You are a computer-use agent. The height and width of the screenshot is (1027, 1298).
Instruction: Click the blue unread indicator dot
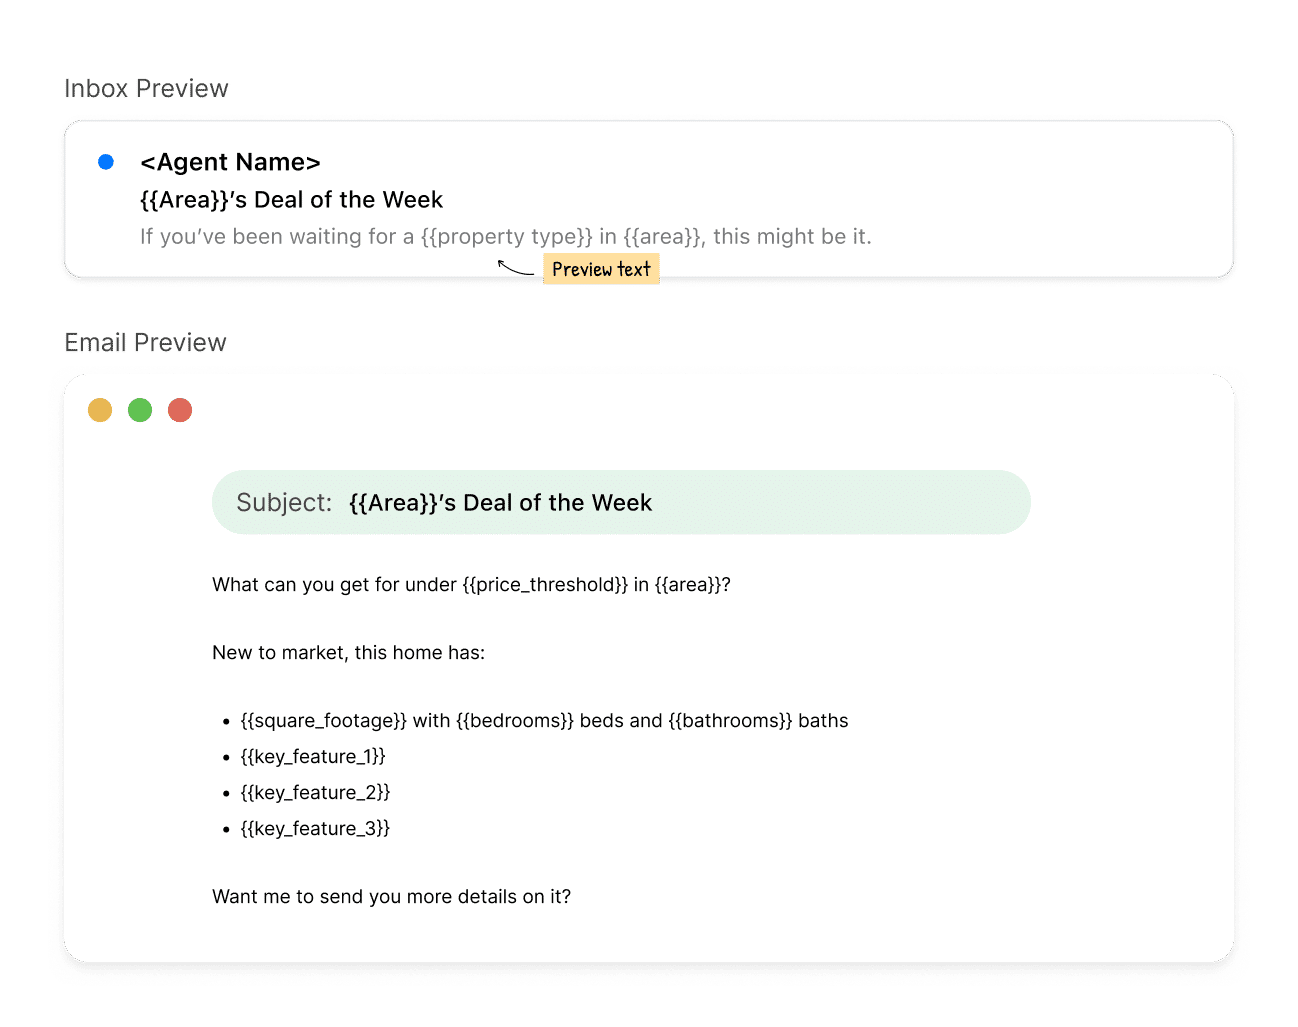pyautogui.click(x=106, y=162)
